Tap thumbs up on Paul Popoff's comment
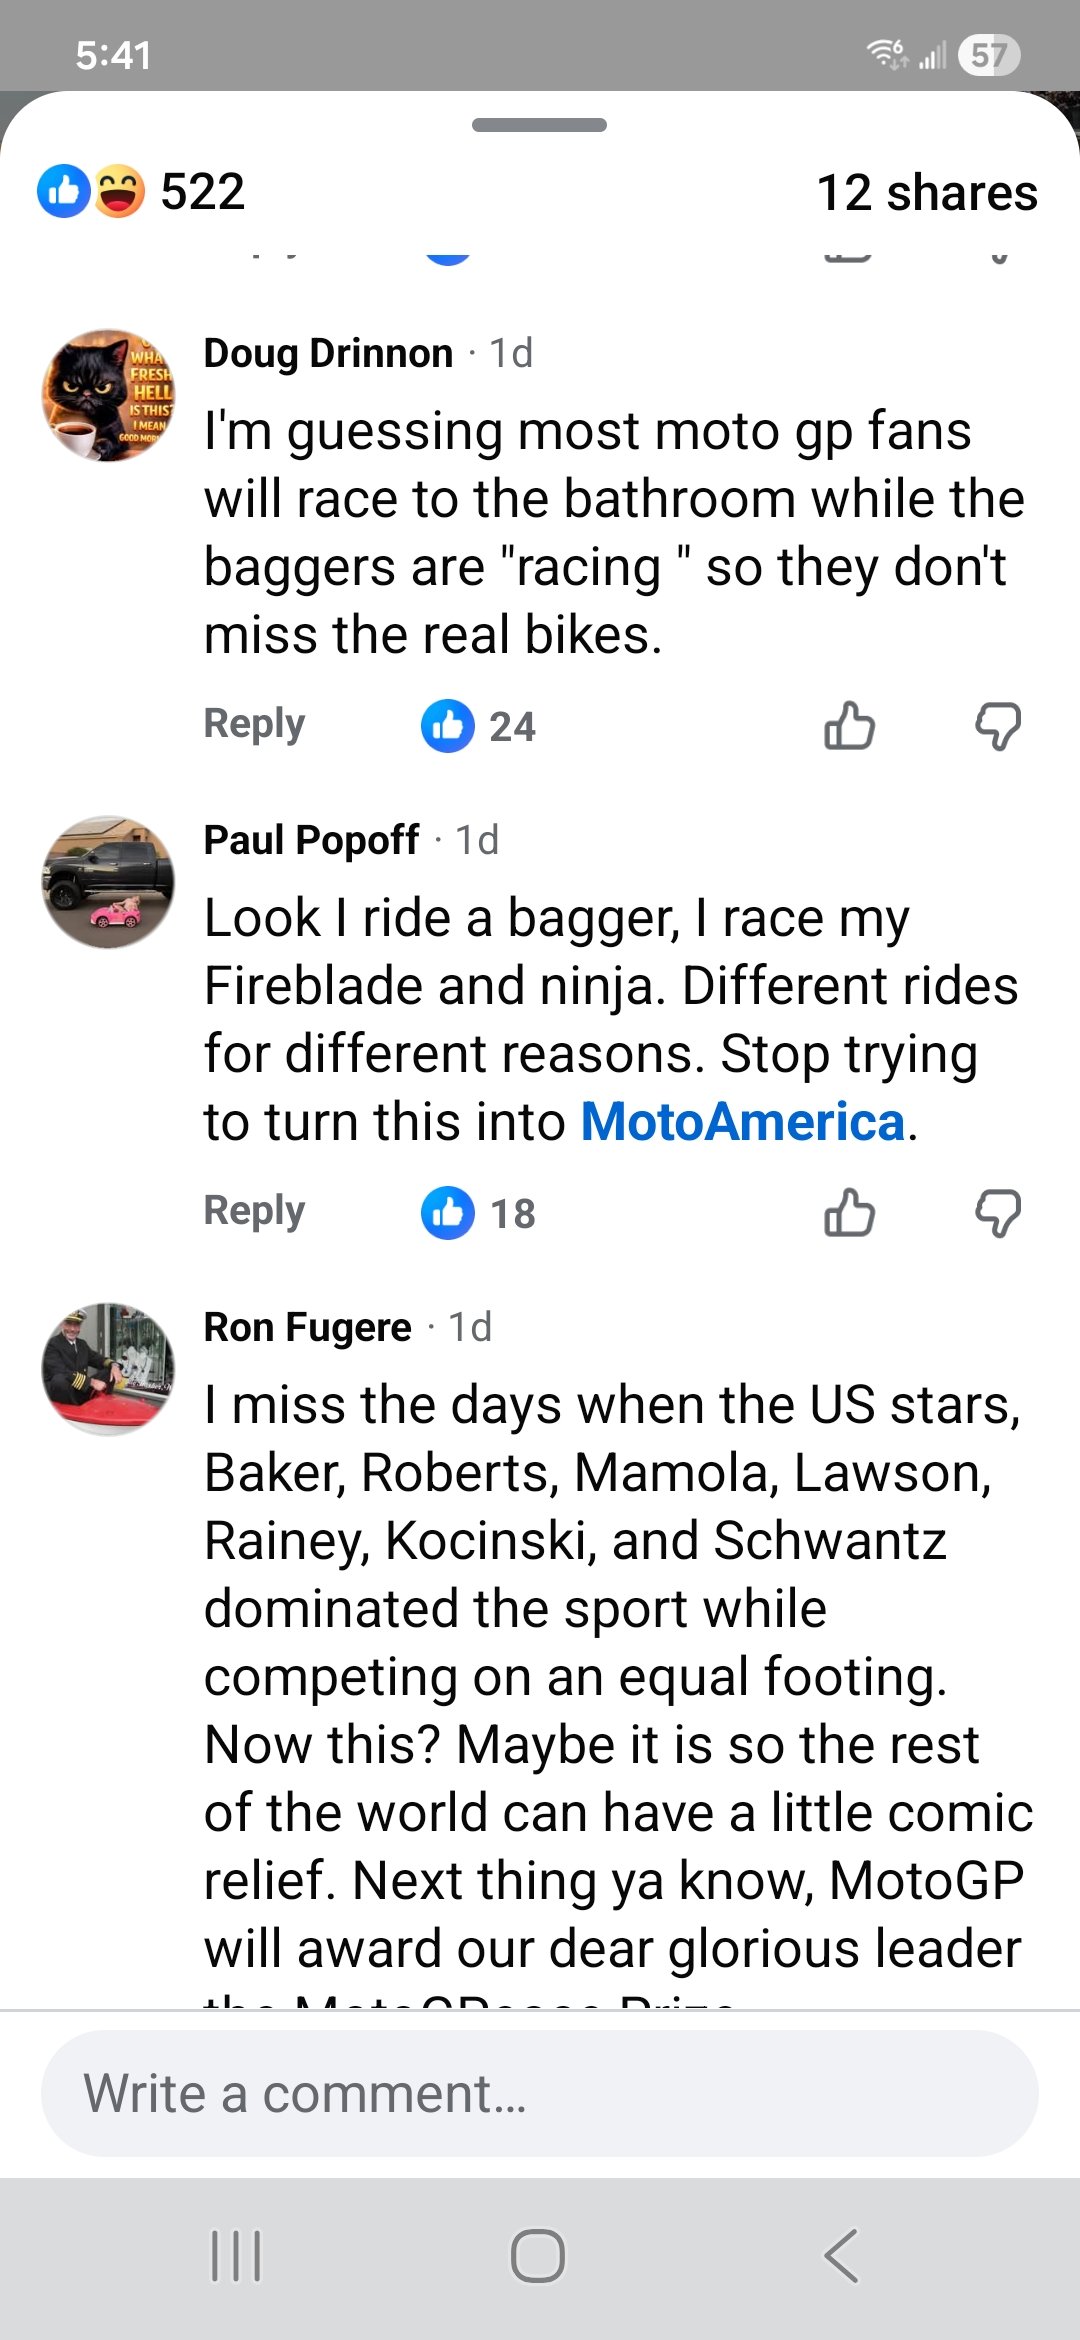Viewport: 1080px width, 2340px height. tap(849, 1212)
